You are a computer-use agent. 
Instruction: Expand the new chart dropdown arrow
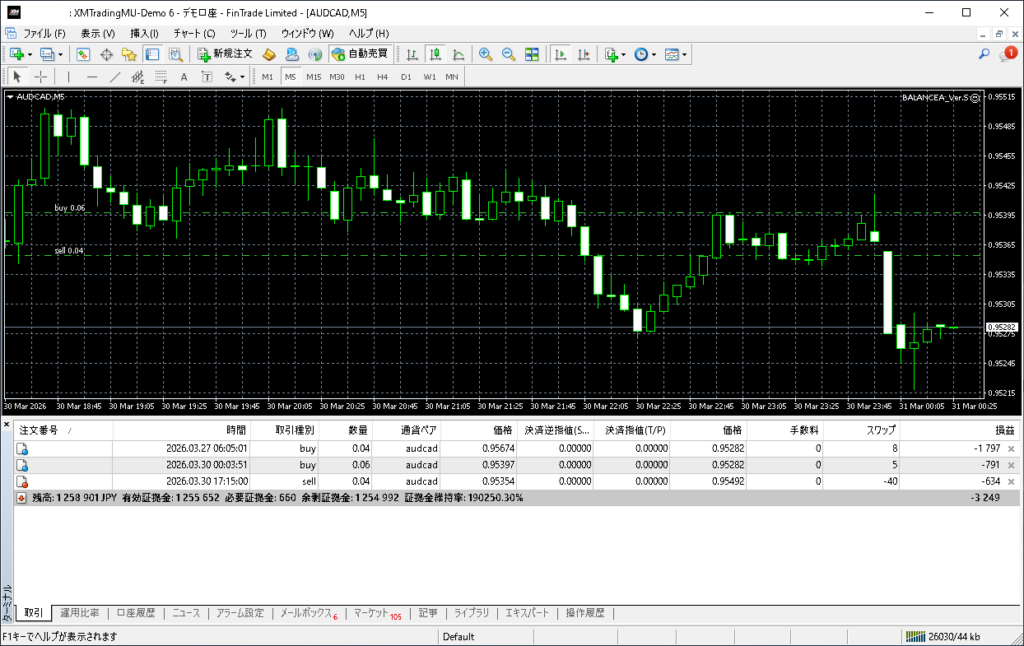(30, 54)
